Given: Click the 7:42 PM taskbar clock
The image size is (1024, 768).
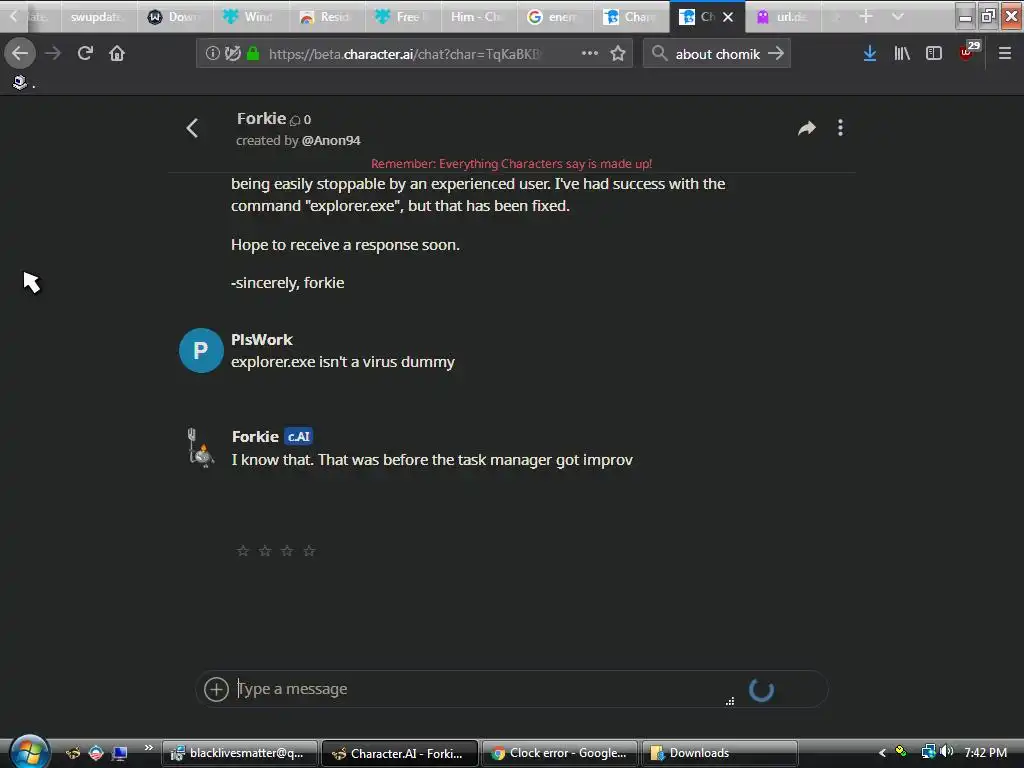Looking at the screenshot, I should [985, 752].
